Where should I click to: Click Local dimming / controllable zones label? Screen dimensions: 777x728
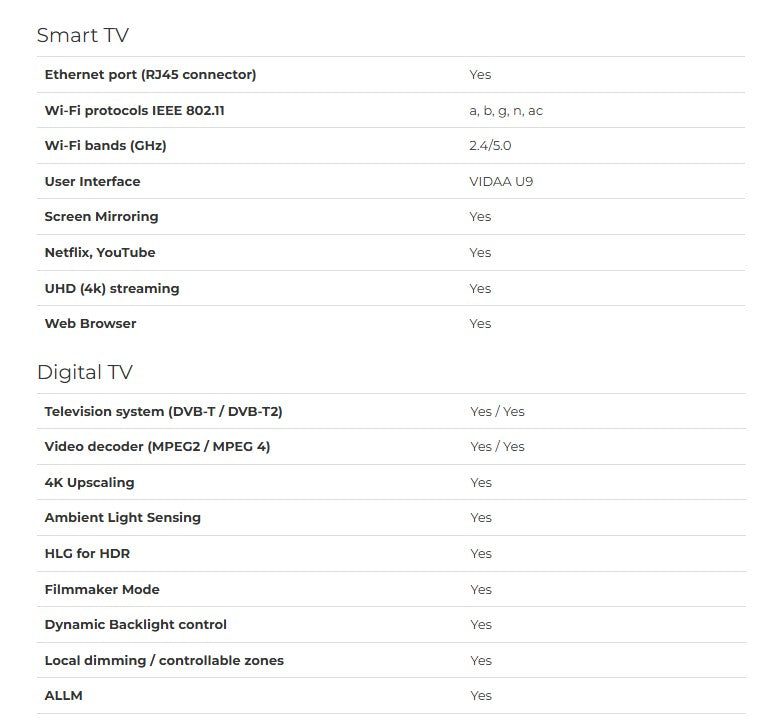pyautogui.click(x=164, y=661)
